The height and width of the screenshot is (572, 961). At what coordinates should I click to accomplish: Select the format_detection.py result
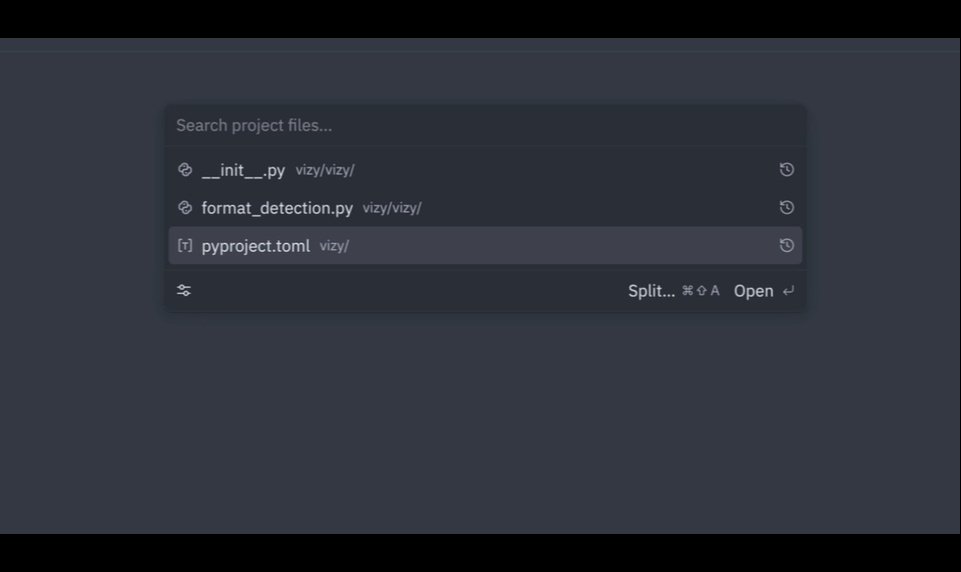click(x=485, y=208)
